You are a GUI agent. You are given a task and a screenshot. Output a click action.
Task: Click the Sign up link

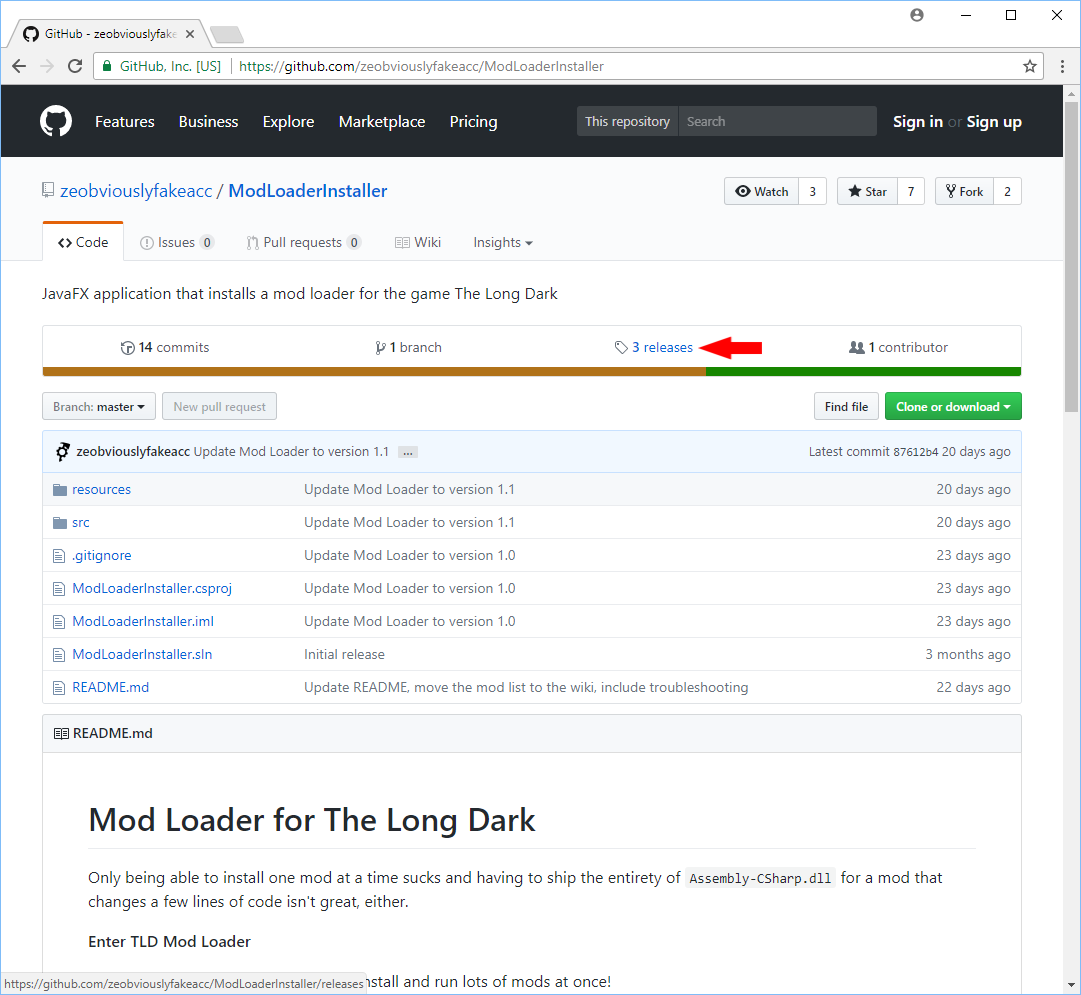coord(994,122)
